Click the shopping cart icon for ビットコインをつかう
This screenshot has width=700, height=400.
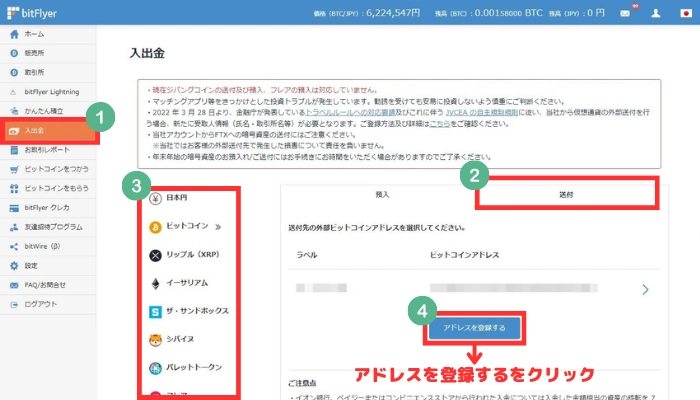tap(14, 169)
